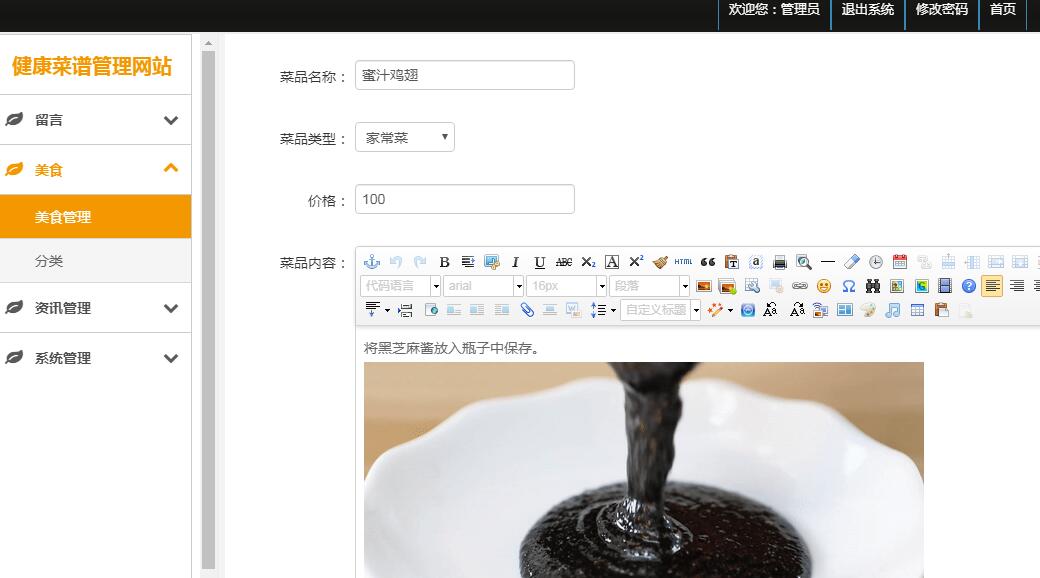
Task: Expand the 系统管理 menu chevron
Action: (171, 358)
